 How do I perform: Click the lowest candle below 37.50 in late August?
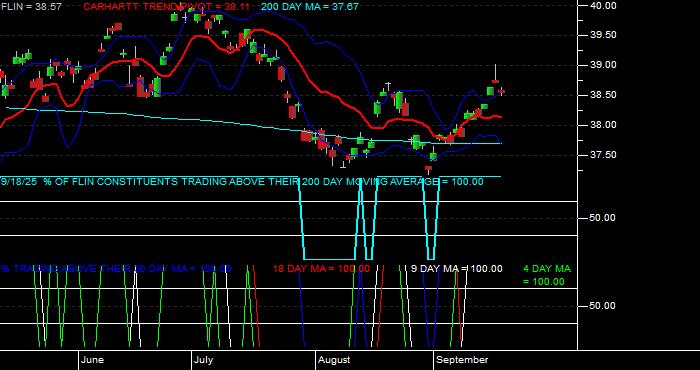point(429,169)
